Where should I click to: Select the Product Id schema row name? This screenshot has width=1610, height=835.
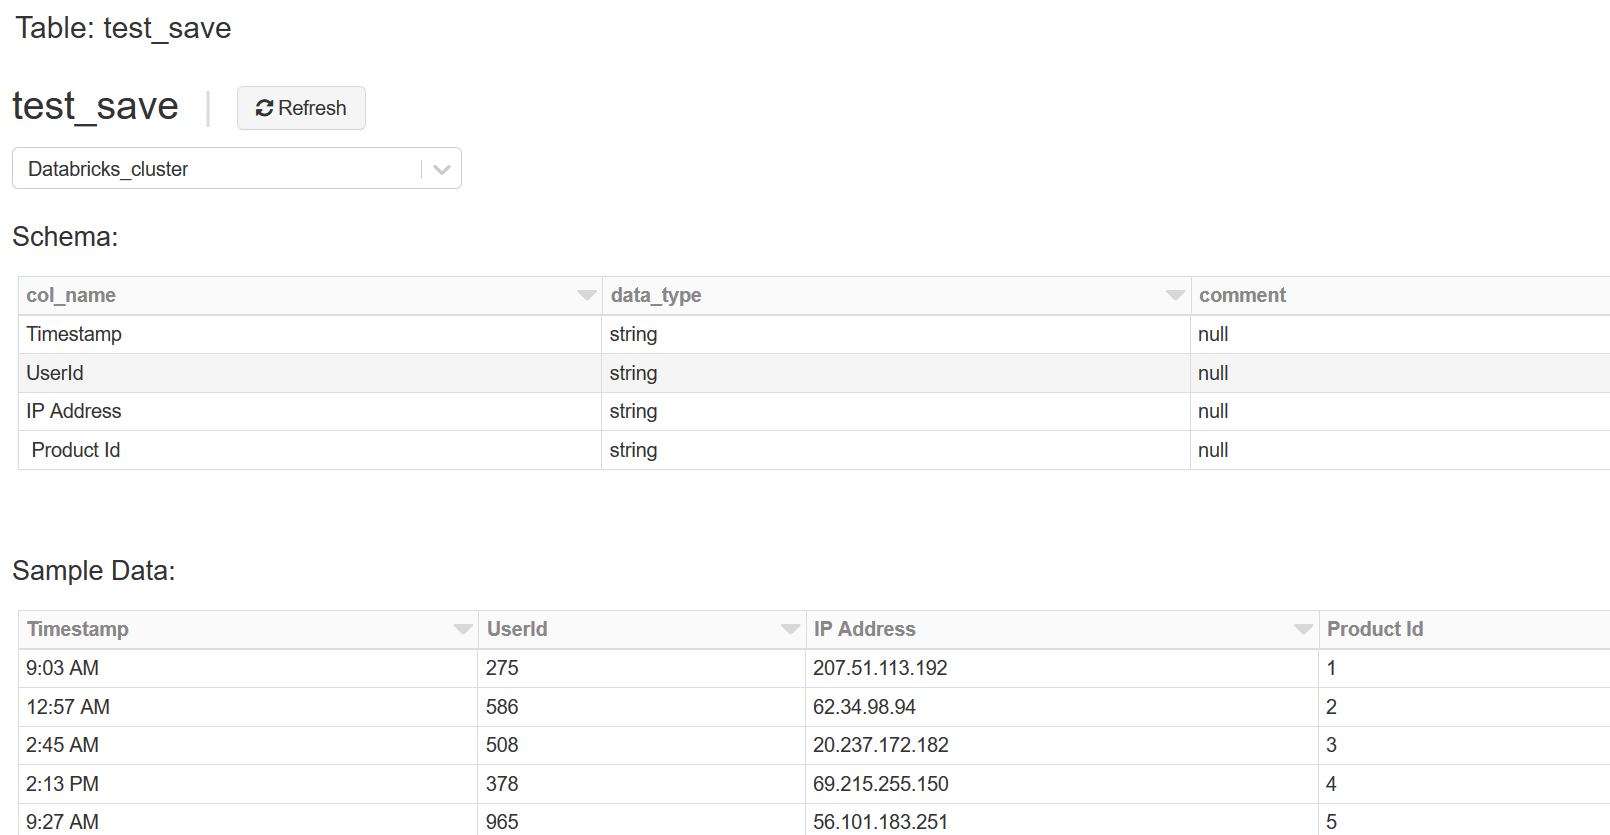[x=76, y=450]
